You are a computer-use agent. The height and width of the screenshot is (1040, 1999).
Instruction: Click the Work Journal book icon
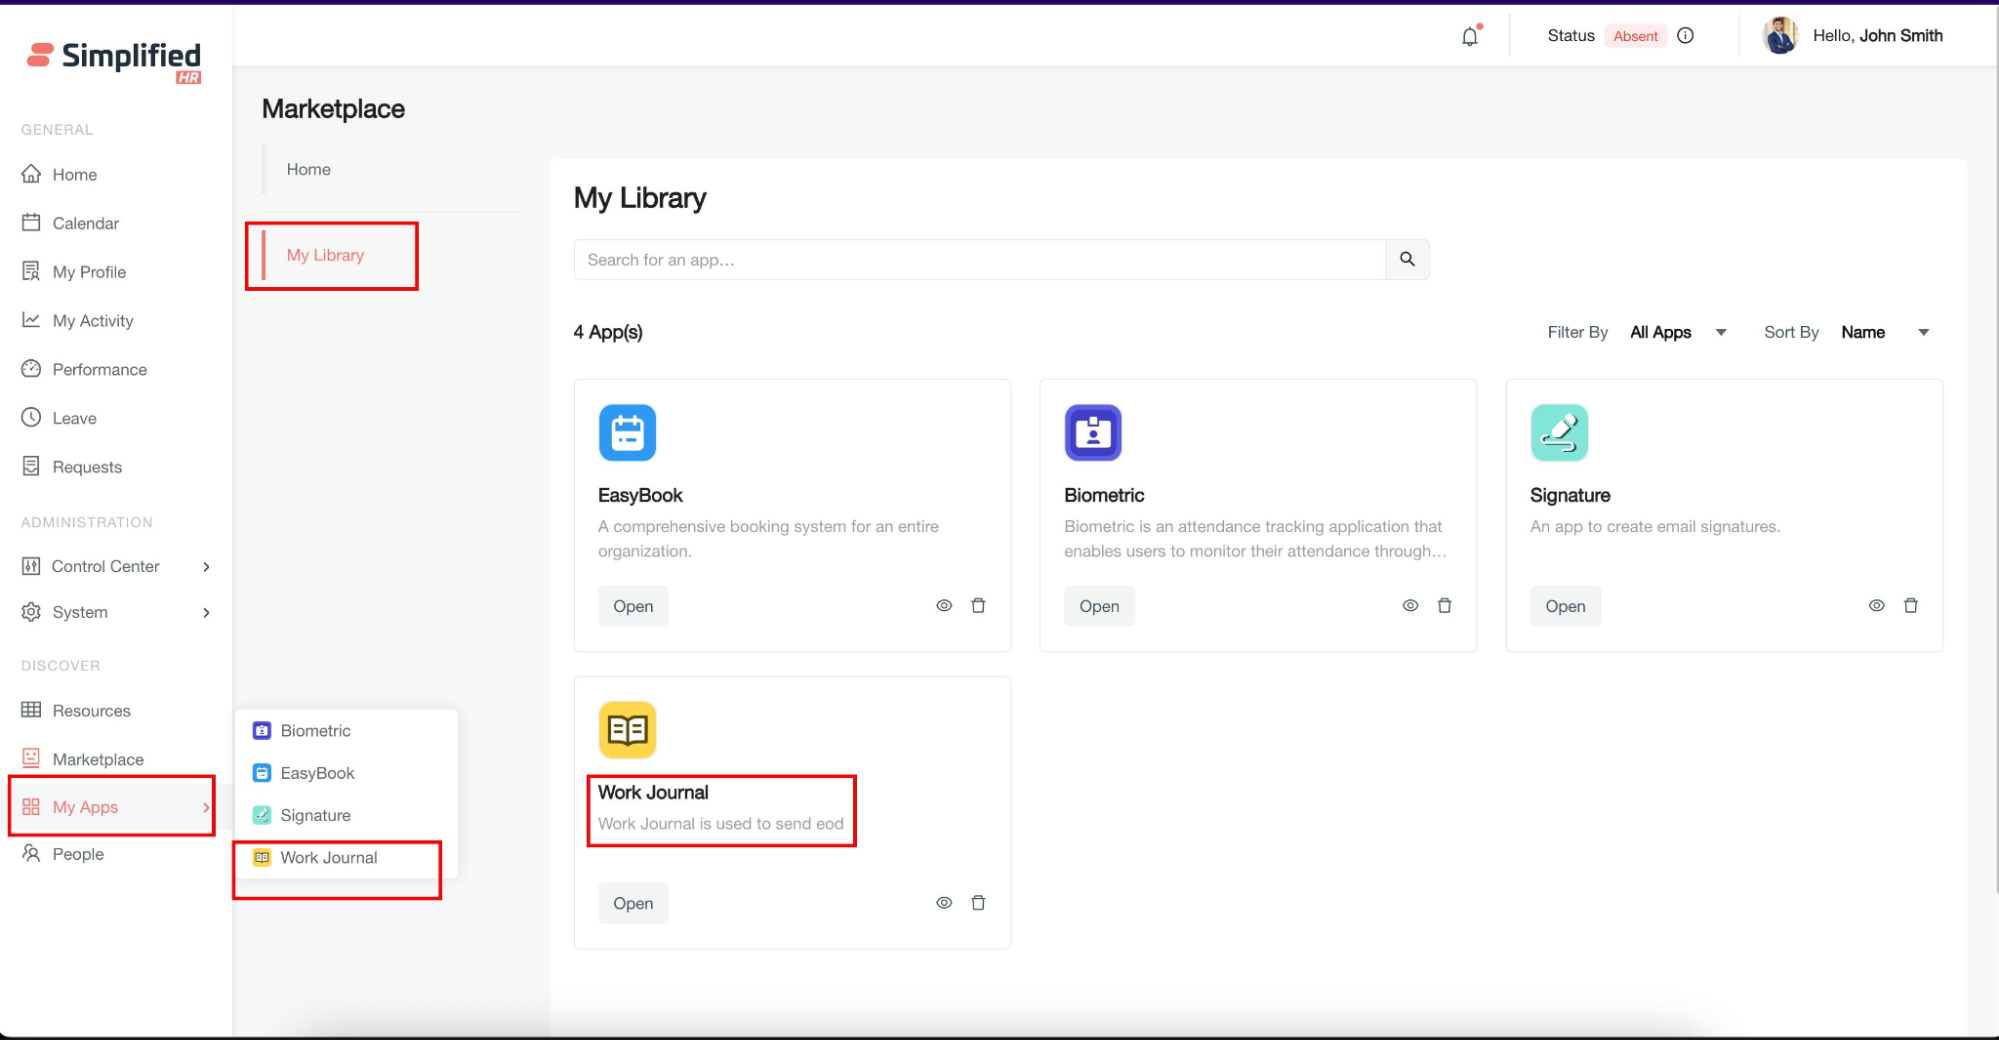tap(627, 730)
